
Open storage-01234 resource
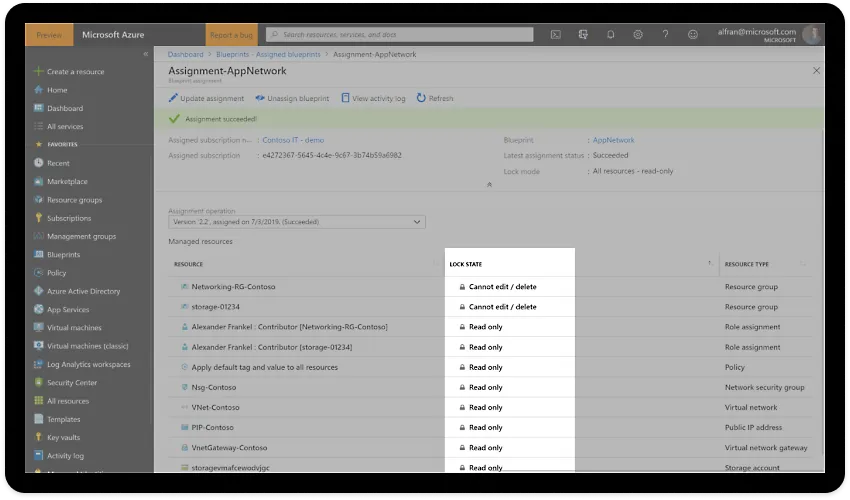point(215,307)
